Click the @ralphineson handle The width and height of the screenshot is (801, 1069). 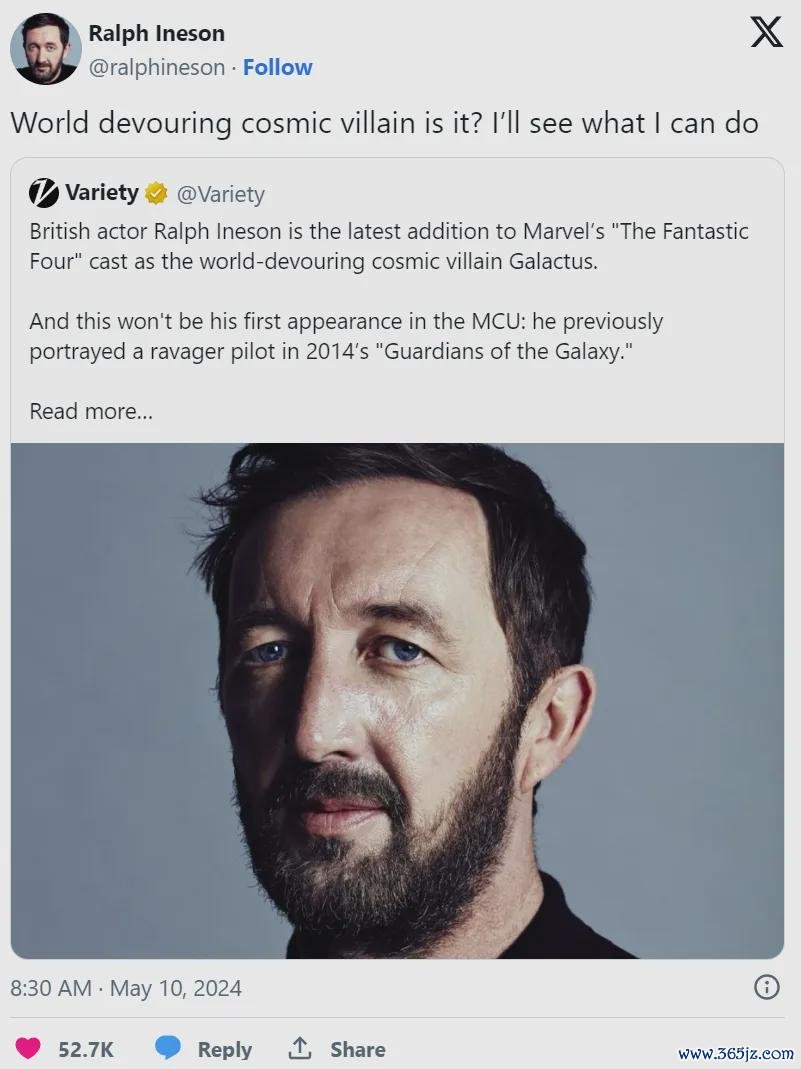tap(157, 67)
